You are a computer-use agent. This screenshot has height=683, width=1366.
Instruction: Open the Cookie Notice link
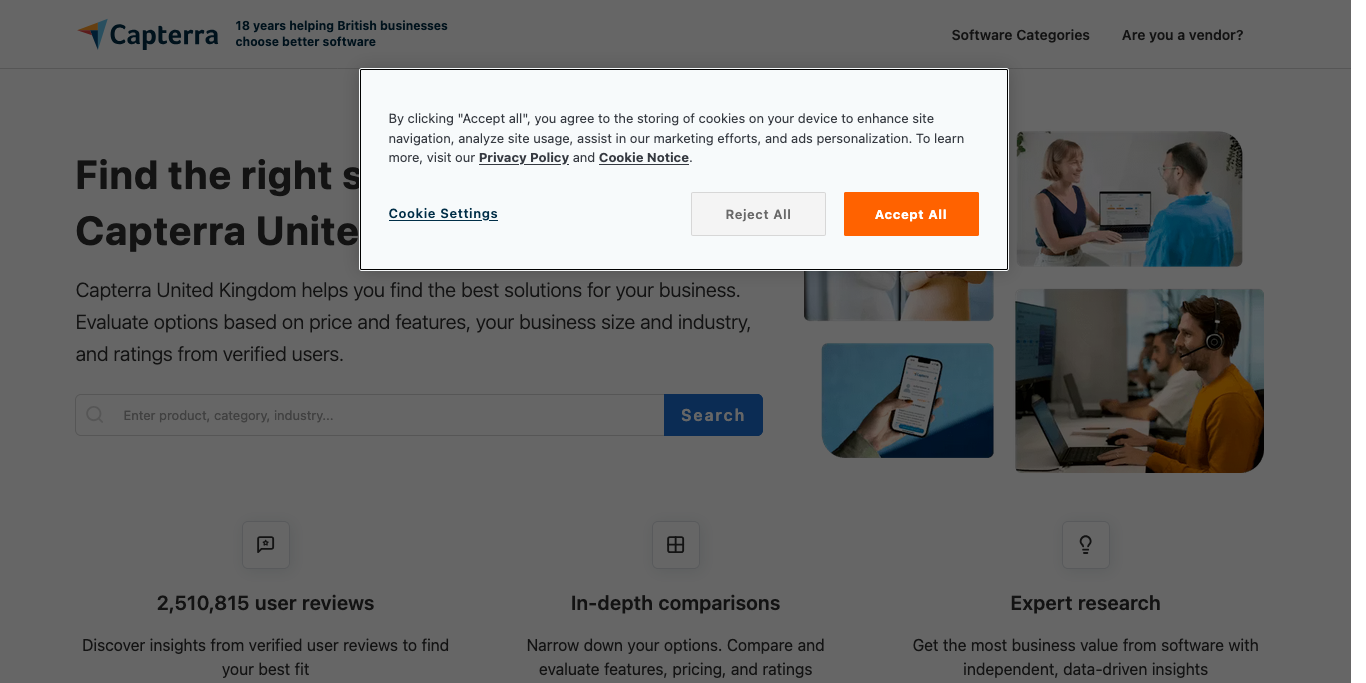coord(643,157)
